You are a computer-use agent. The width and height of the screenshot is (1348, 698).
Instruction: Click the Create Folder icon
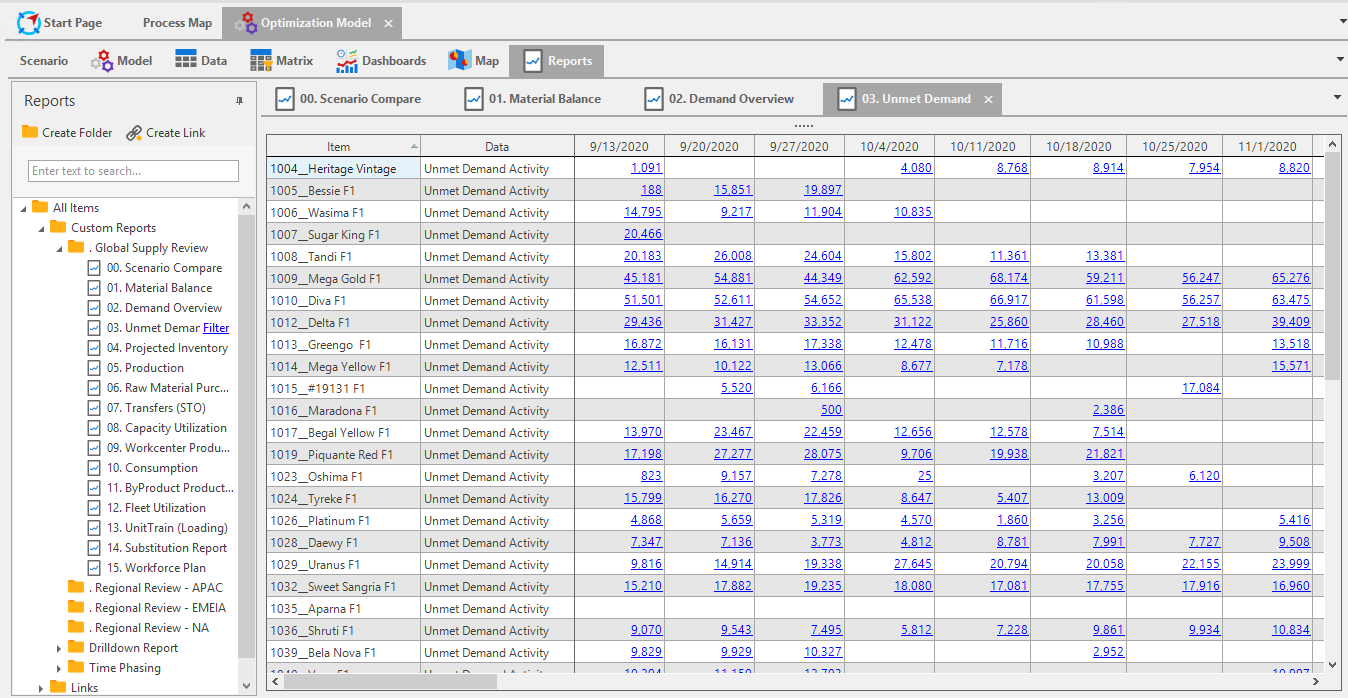[x=30, y=132]
